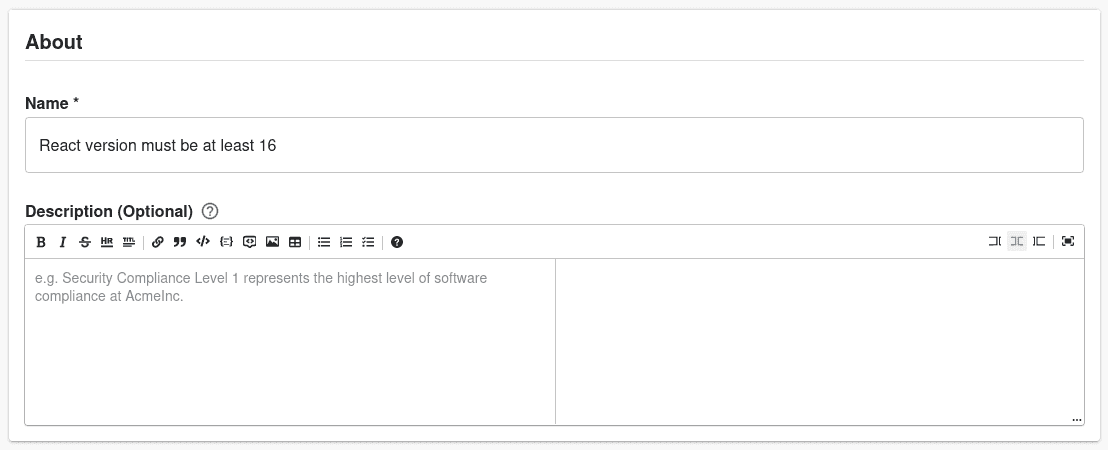Switch to preview-only view mode
The image size is (1108, 450).
[1039, 242]
